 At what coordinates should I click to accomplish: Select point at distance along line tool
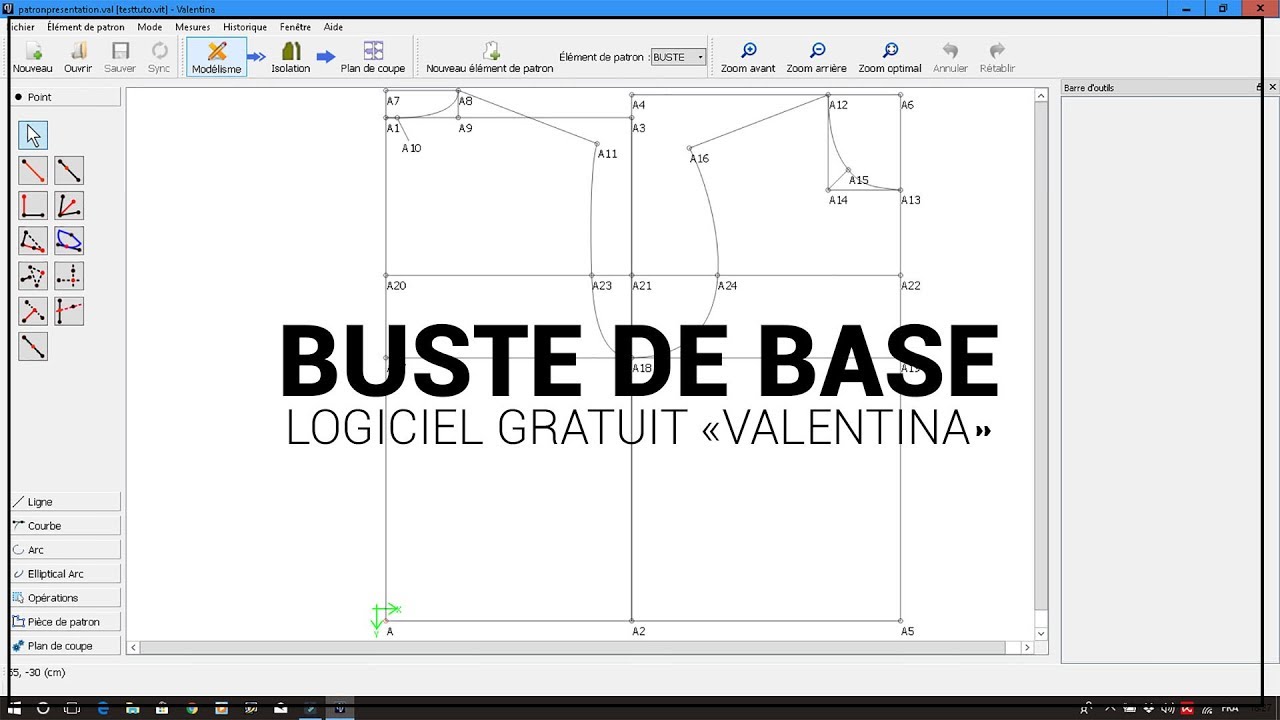(x=69, y=170)
